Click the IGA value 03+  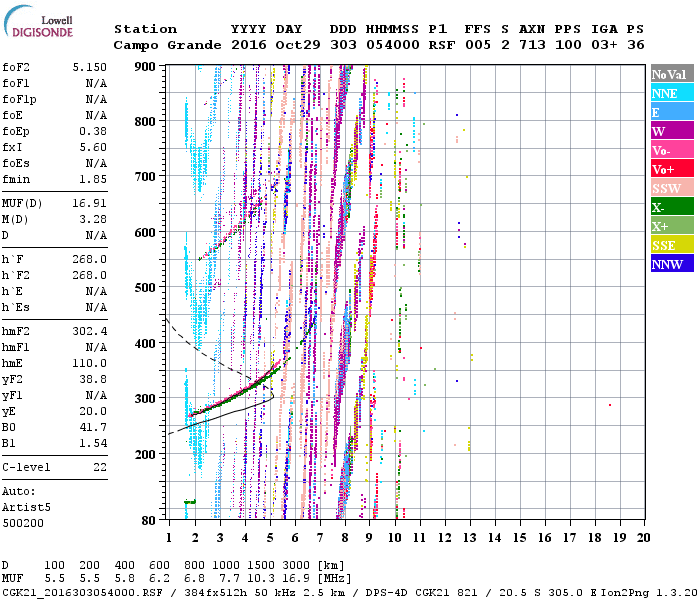(x=604, y=45)
